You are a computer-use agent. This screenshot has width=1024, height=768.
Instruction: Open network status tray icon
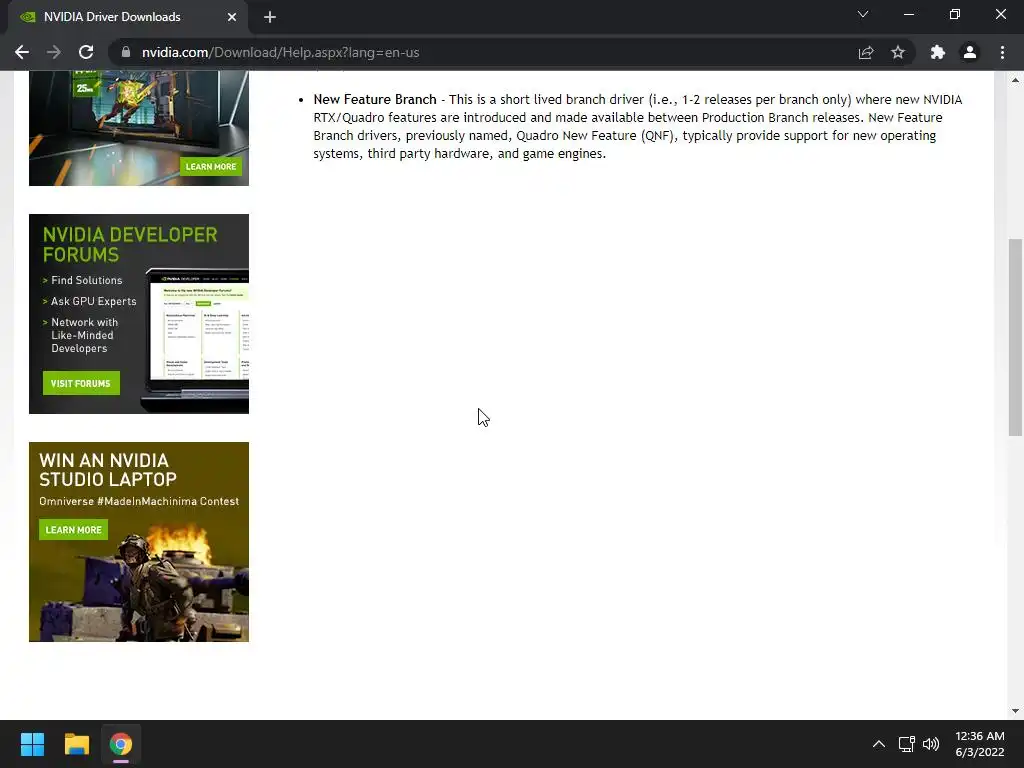[906, 744]
